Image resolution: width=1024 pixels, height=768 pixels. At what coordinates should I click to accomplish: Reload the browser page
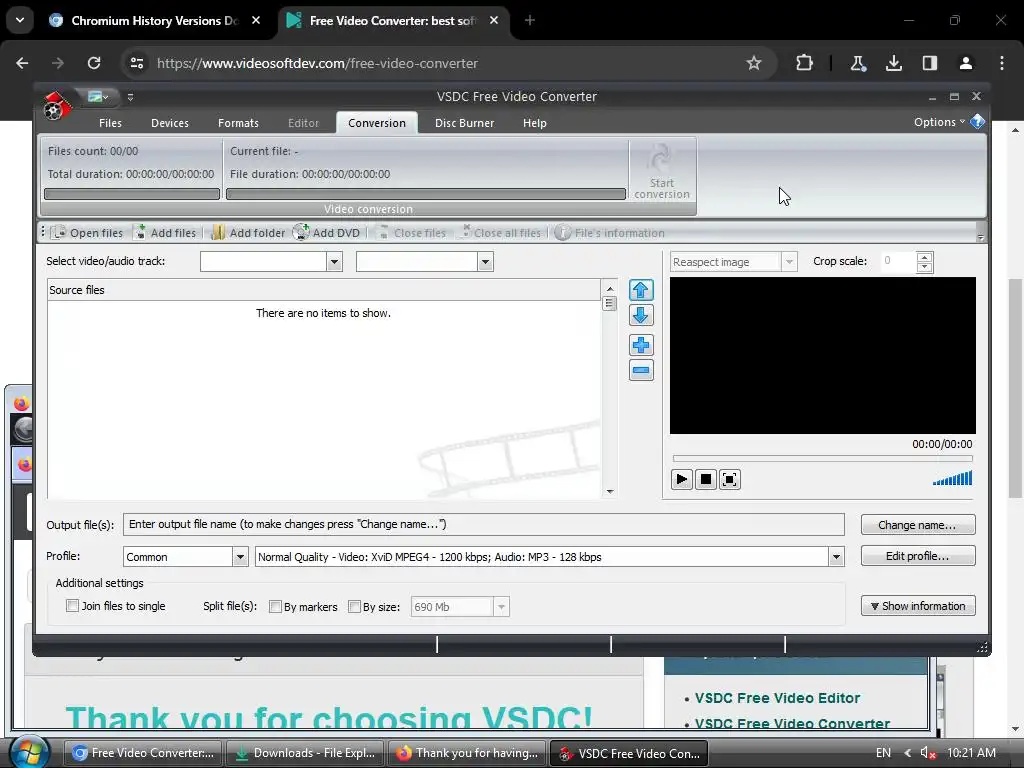(94, 63)
